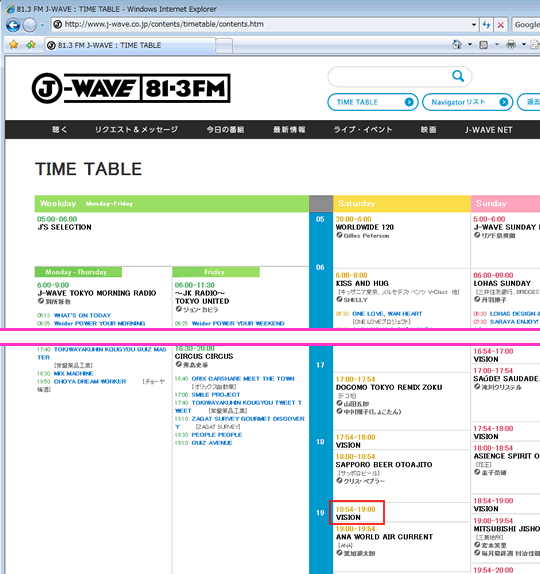This screenshot has height=574, width=540.
Task: Click the TOKYO UNITED program title
Action: pyautogui.click(x=202, y=301)
